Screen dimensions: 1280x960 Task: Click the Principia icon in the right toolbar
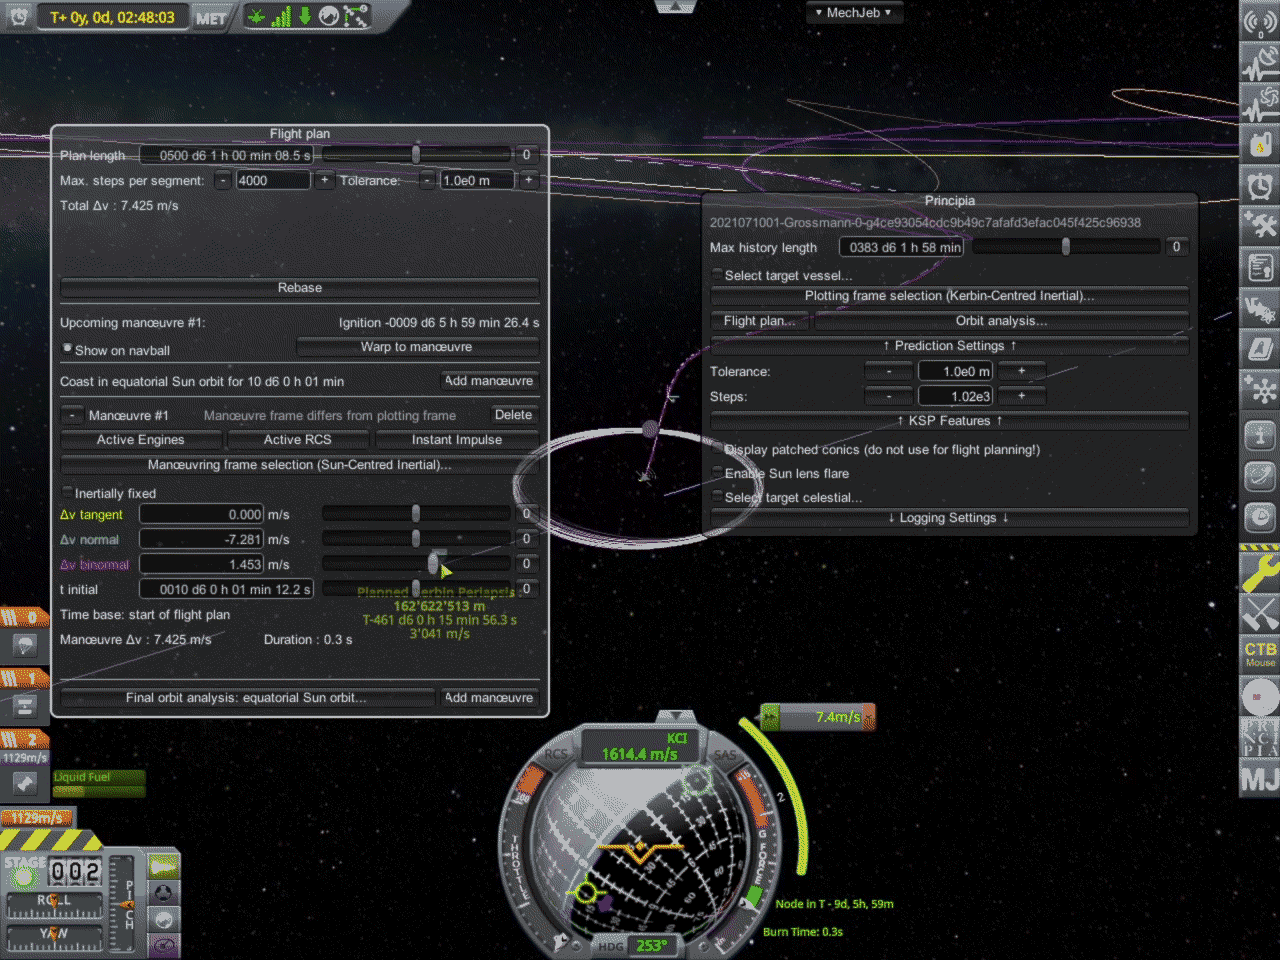click(x=1260, y=738)
